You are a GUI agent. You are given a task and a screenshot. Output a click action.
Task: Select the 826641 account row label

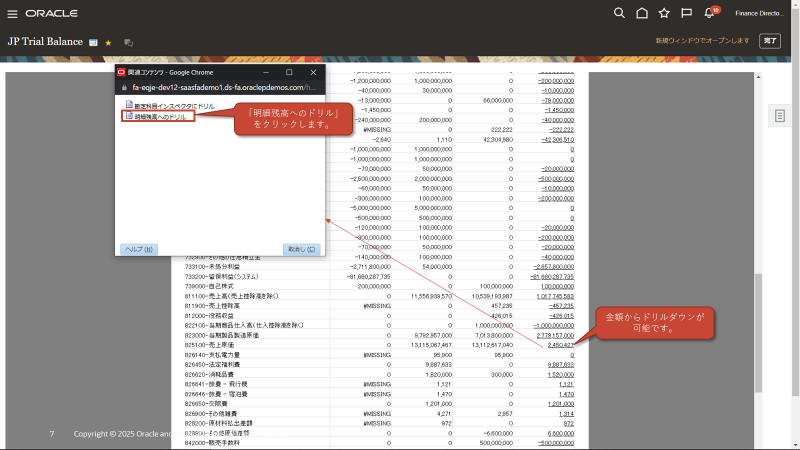[x=216, y=384]
